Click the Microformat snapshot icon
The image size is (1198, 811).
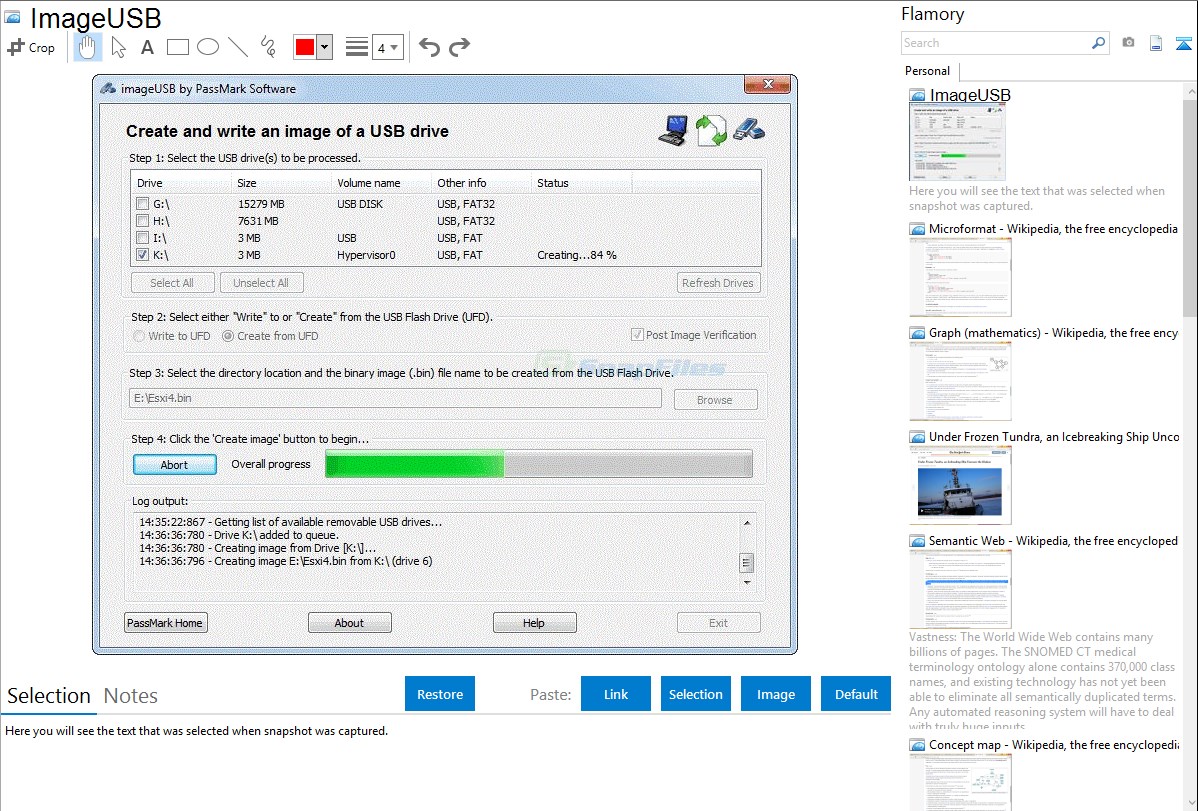917,229
